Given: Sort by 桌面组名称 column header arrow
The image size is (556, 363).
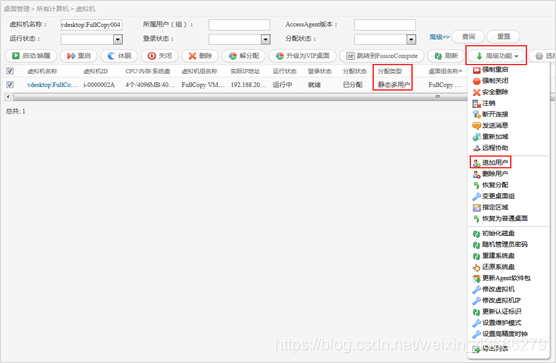Looking at the screenshot, I should (x=461, y=71).
